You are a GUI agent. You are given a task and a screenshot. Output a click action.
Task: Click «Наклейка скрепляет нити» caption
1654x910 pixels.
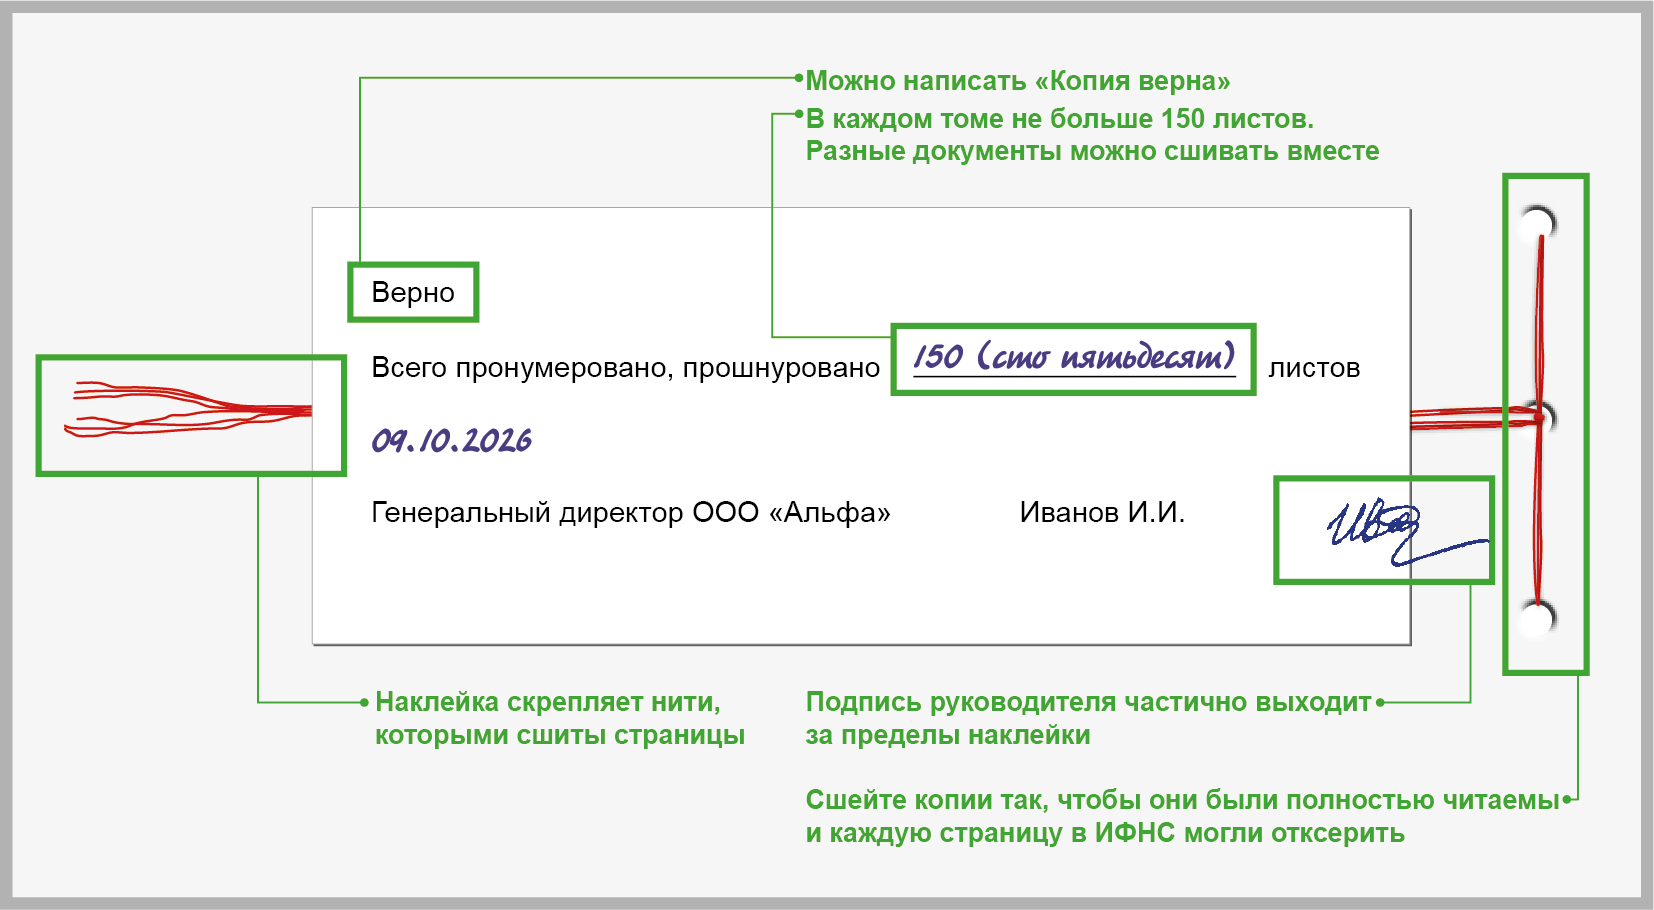pyautogui.click(x=548, y=702)
